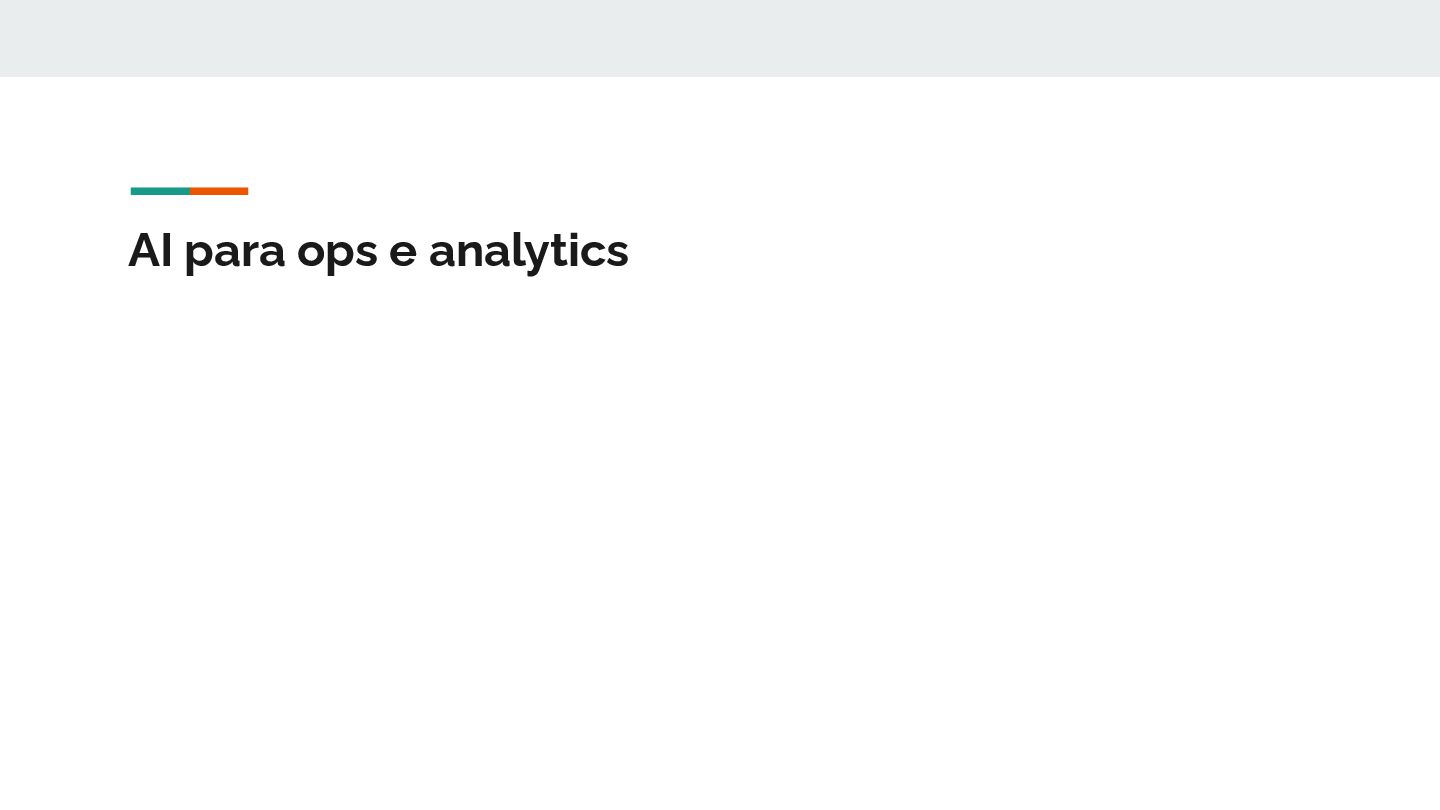Click the teal accent bar segment
This screenshot has width=1440, height=810.
[160, 191]
